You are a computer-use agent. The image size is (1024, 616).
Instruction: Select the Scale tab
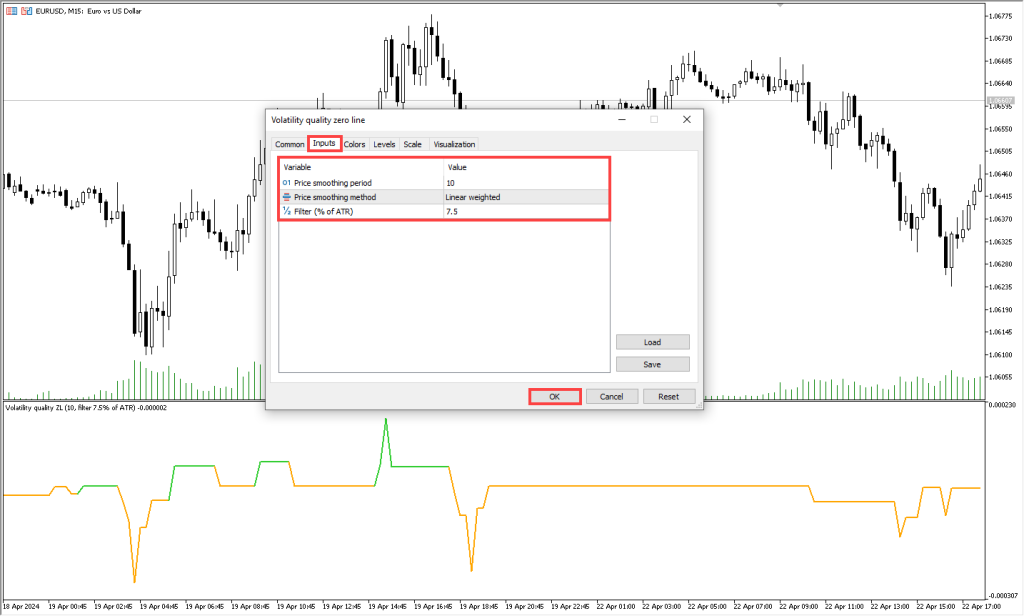(x=413, y=144)
